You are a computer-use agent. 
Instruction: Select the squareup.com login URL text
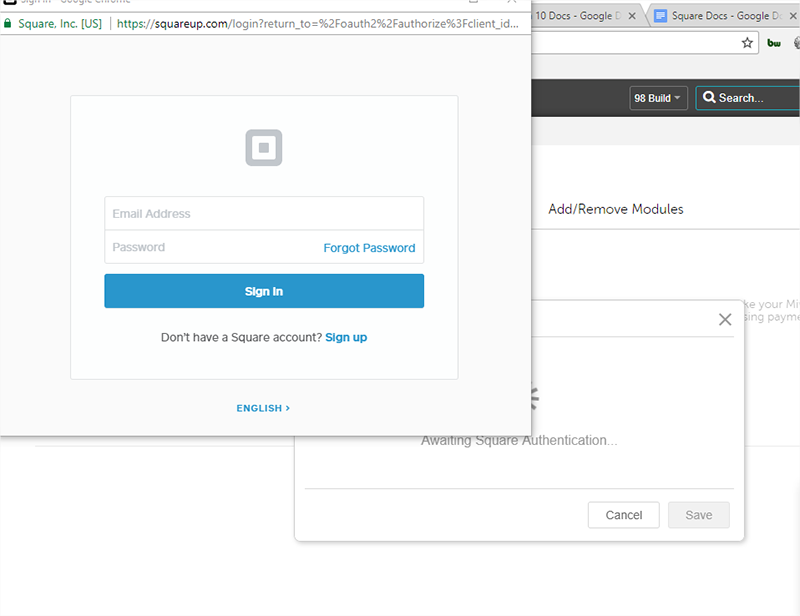317,23
